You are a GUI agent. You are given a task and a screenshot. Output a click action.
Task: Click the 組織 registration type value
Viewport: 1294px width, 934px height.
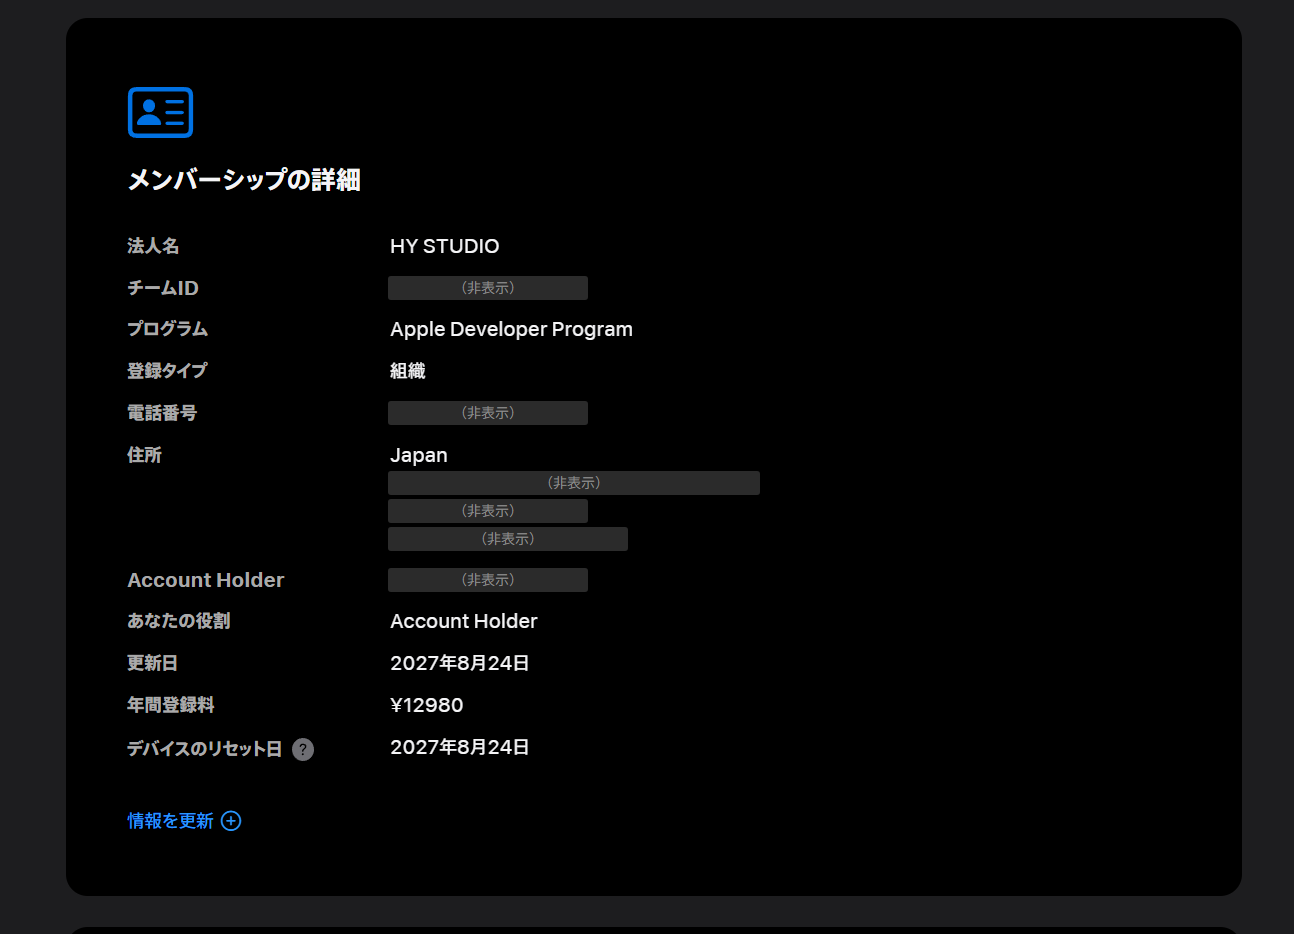pos(408,371)
